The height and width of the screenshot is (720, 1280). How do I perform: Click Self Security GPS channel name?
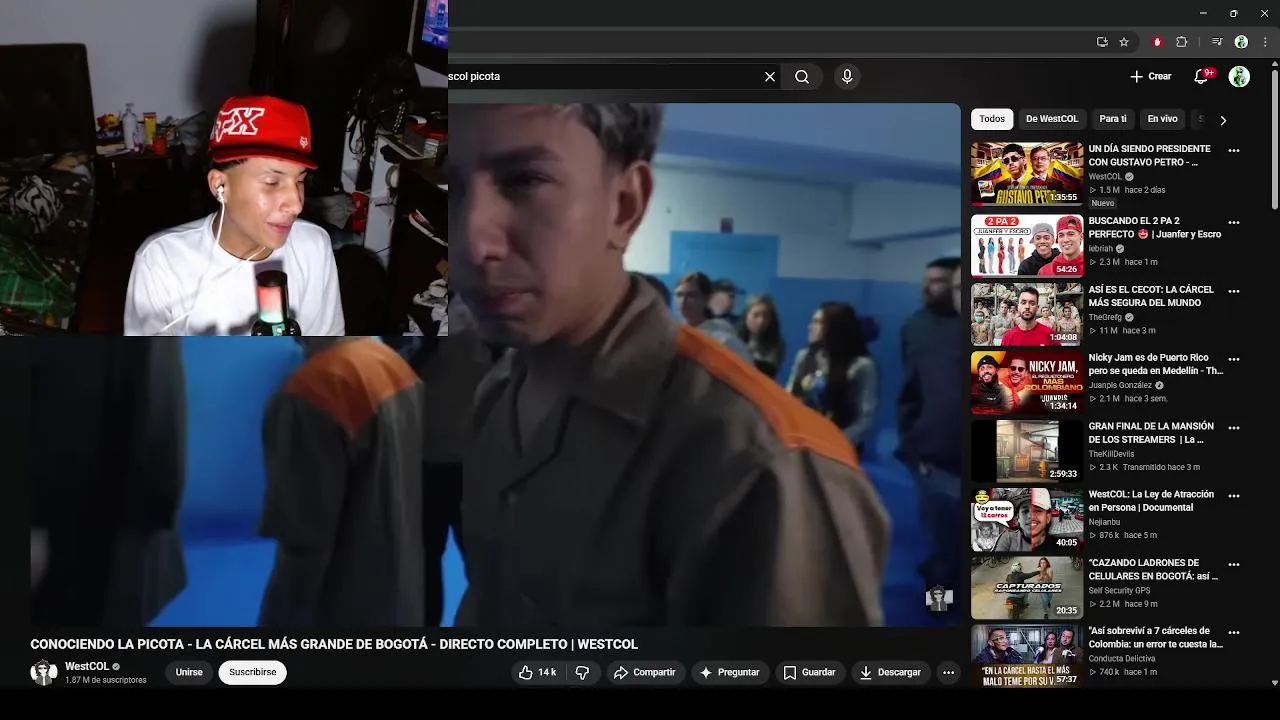(x=1119, y=591)
